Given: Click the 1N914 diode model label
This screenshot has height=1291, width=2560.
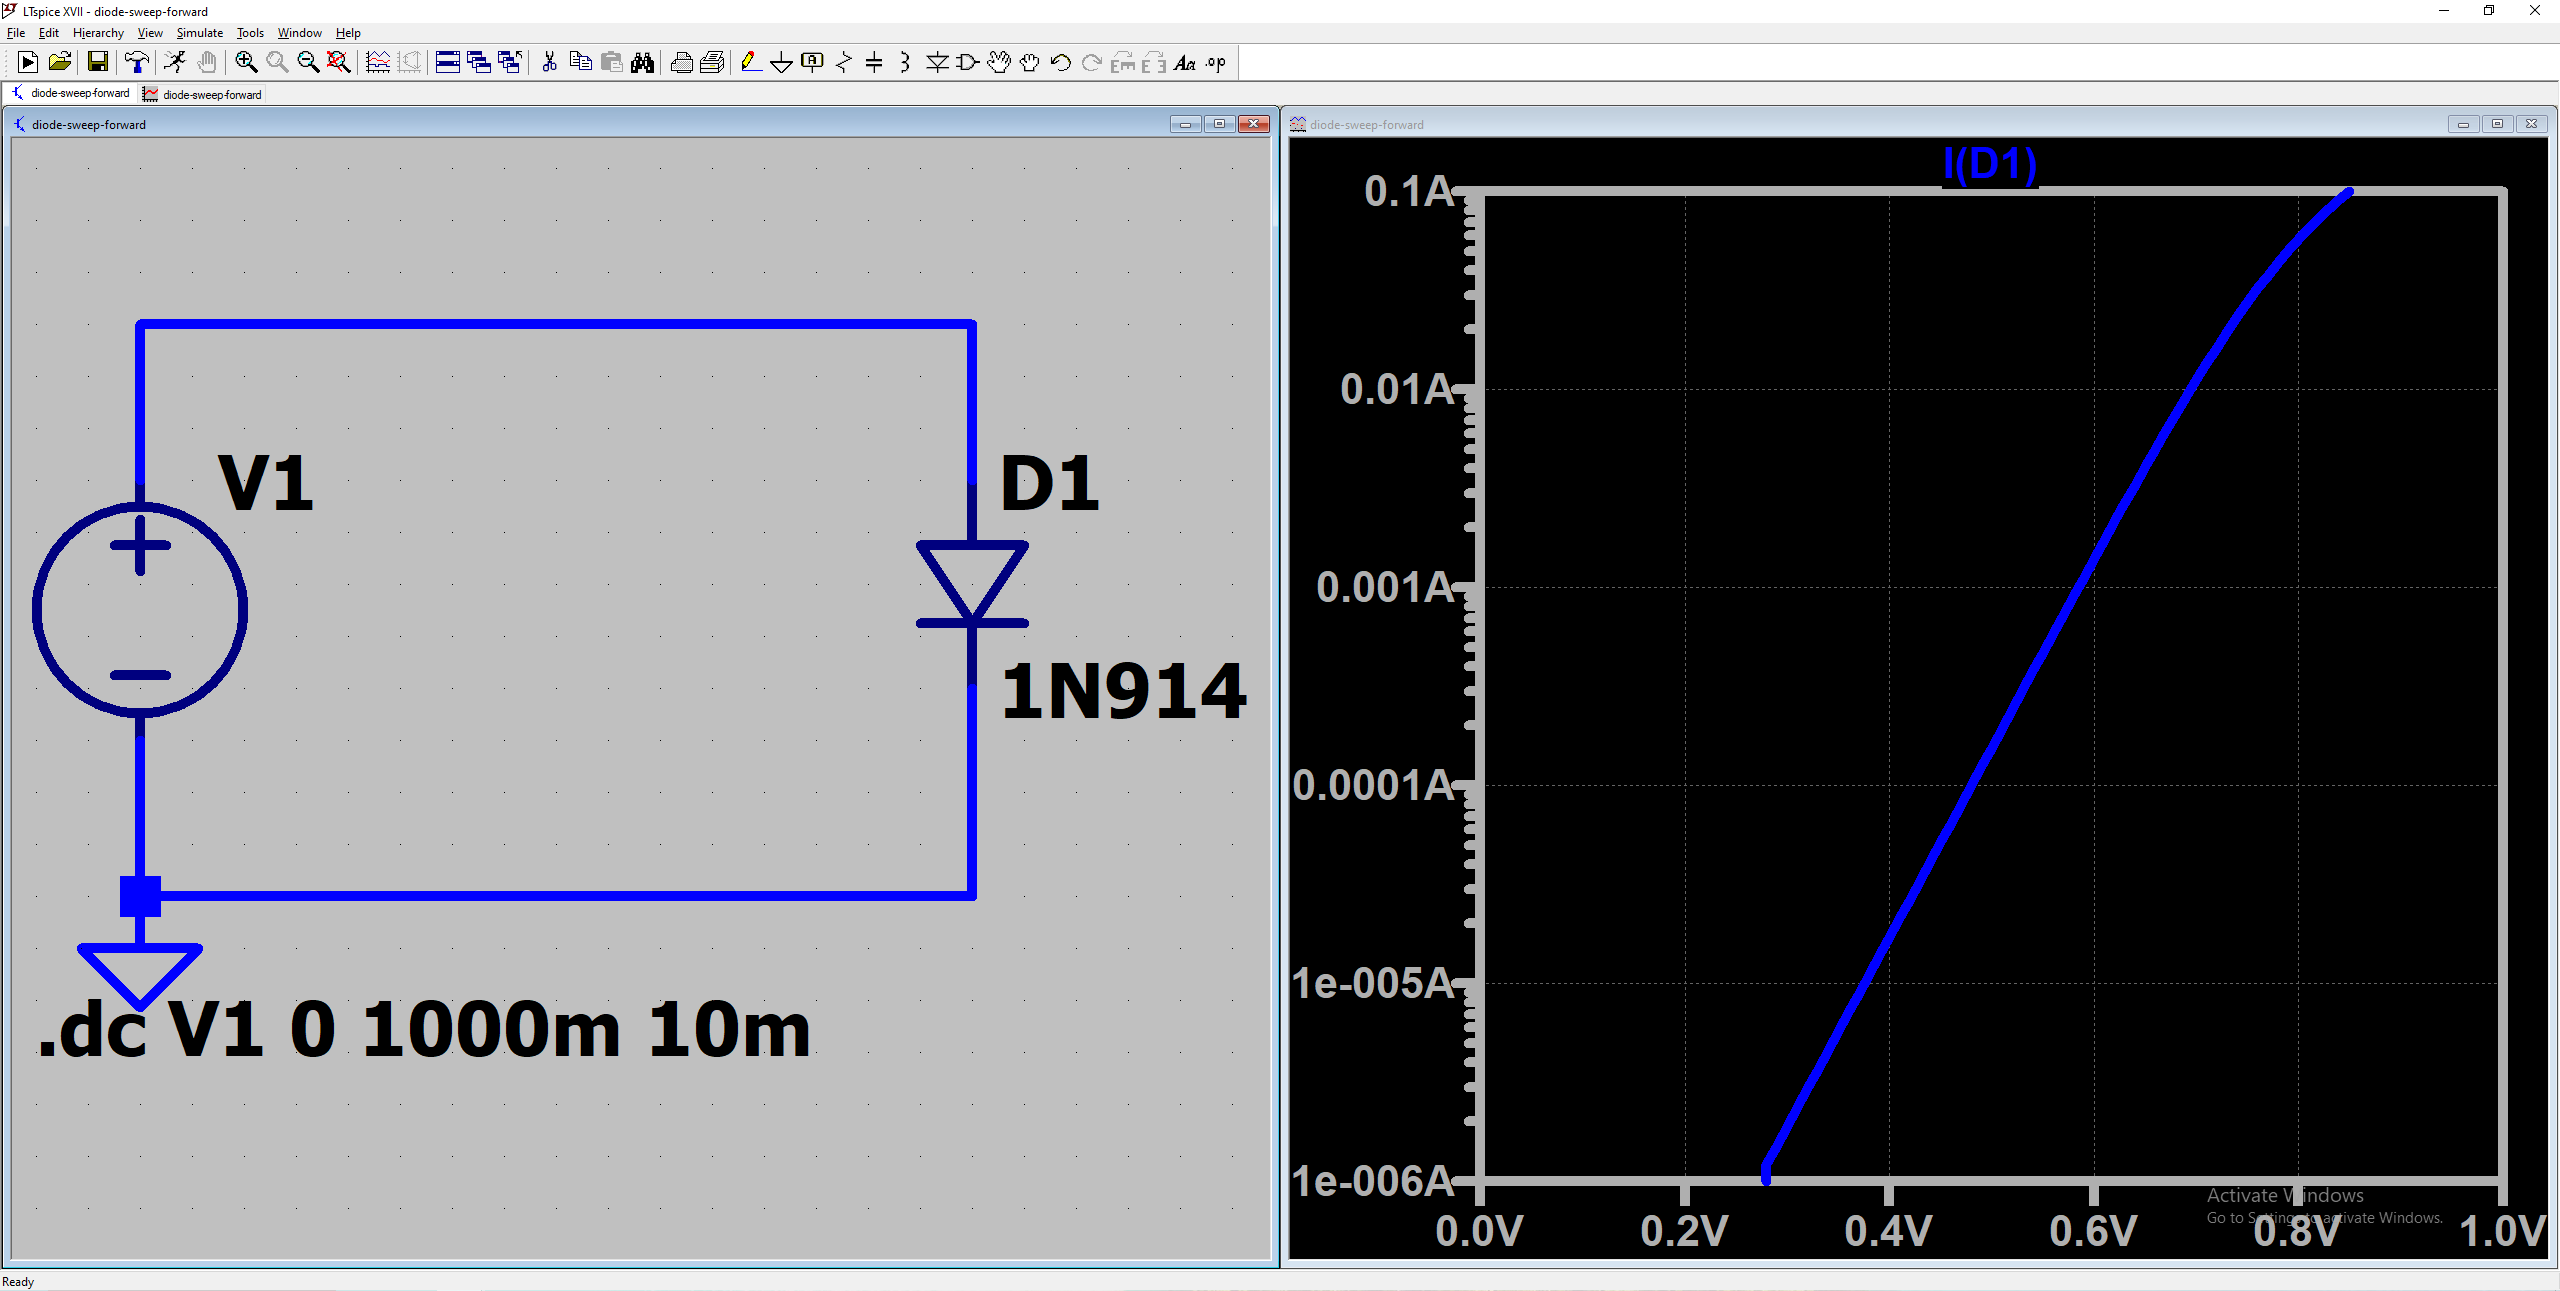Looking at the screenshot, I should [1123, 691].
